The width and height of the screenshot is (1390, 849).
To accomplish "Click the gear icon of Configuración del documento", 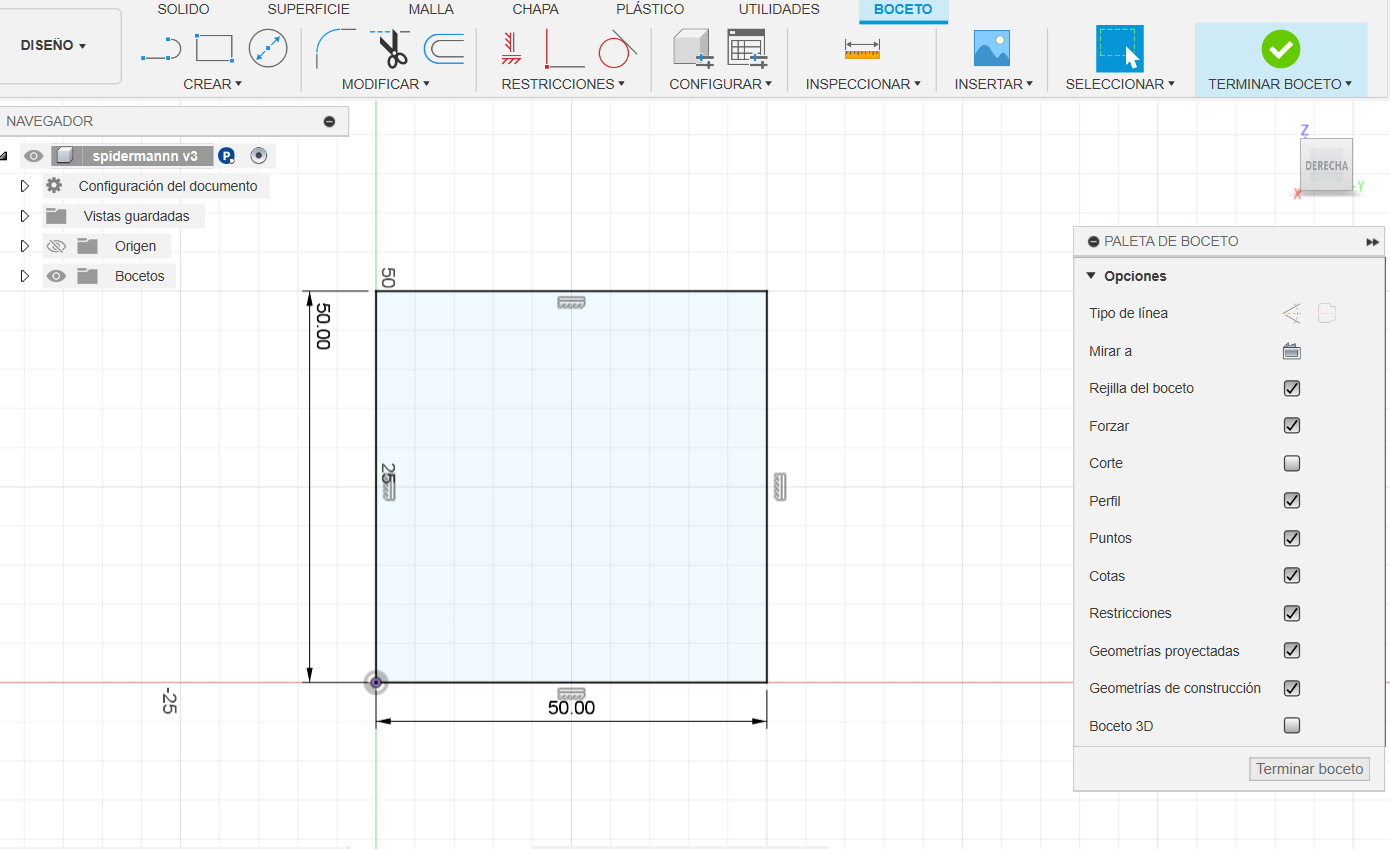I will tap(54, 186).
